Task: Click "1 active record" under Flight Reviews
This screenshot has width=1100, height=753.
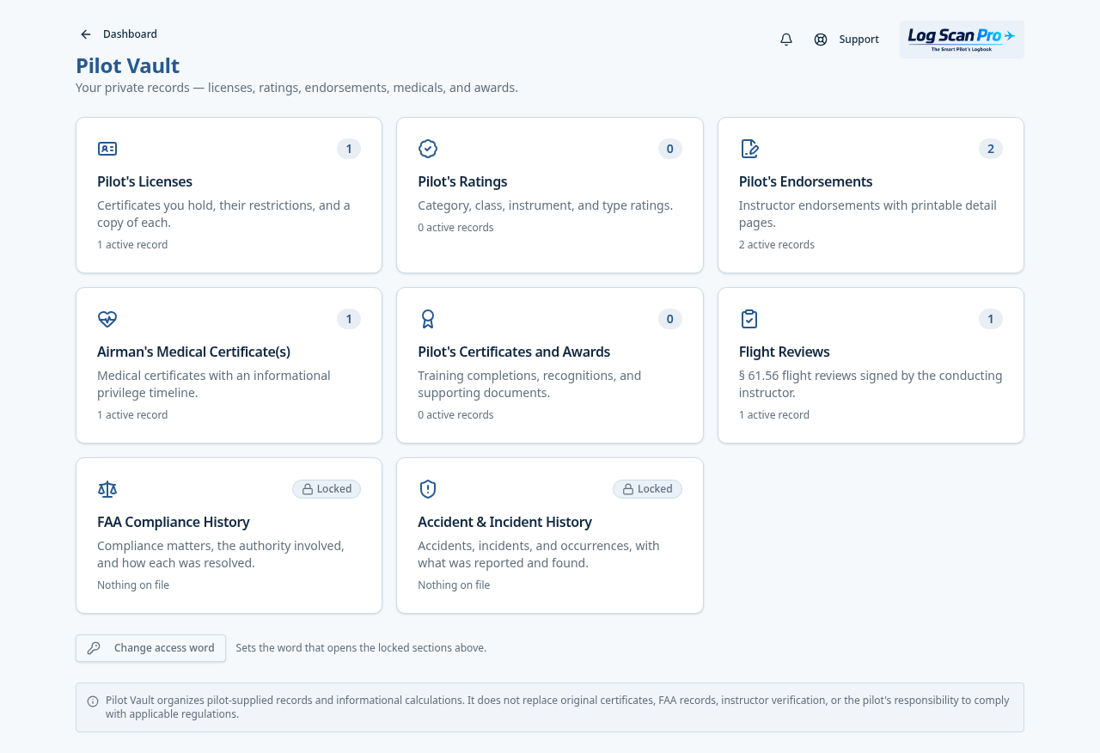Action: (774, 415)
